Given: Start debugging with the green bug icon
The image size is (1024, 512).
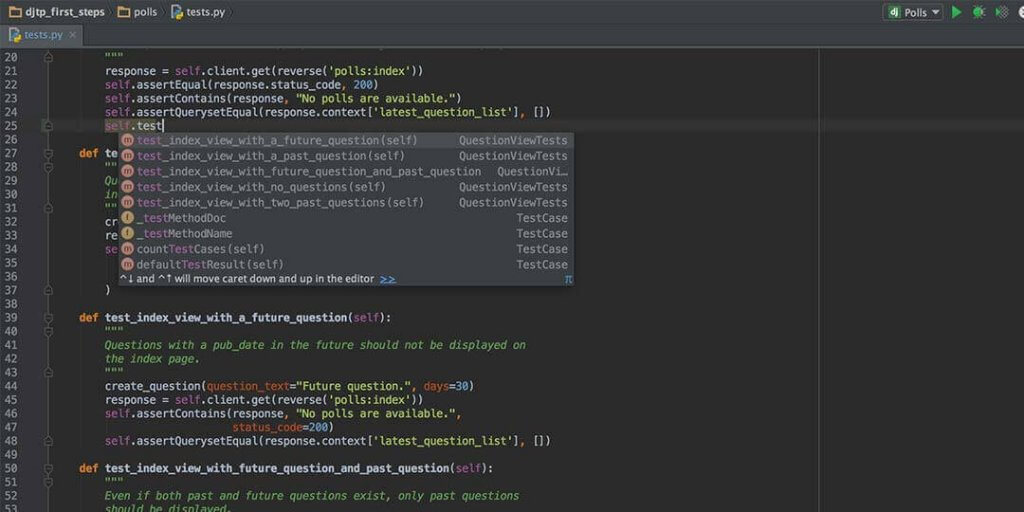Looking at the screenshot, I should (978, 12).
